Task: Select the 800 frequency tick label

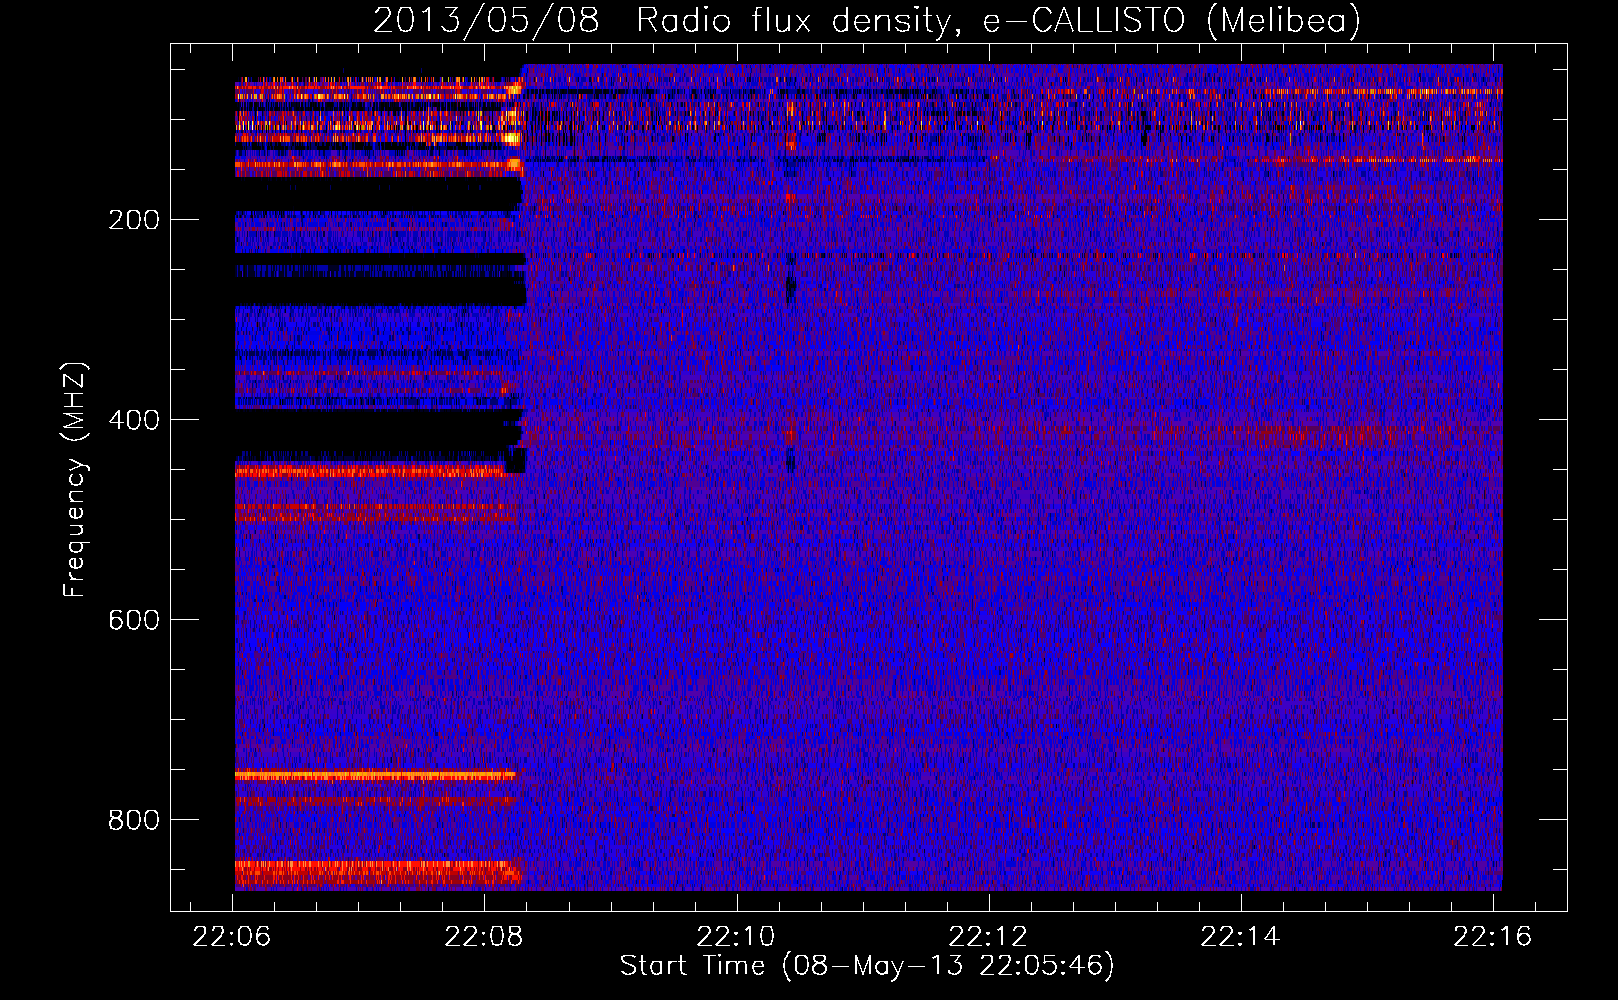Action: [x=134, y=820]
